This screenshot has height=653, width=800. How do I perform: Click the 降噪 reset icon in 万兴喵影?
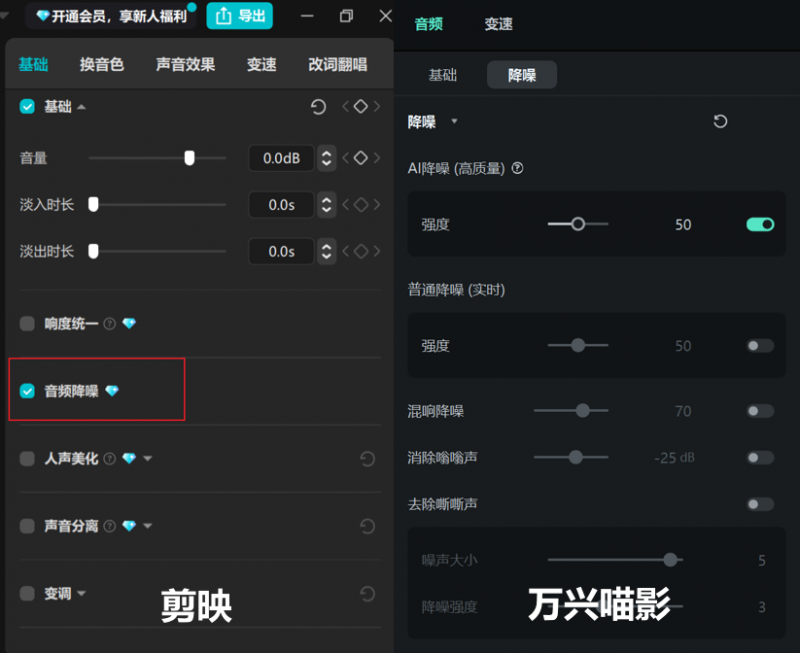click(720, 121)
